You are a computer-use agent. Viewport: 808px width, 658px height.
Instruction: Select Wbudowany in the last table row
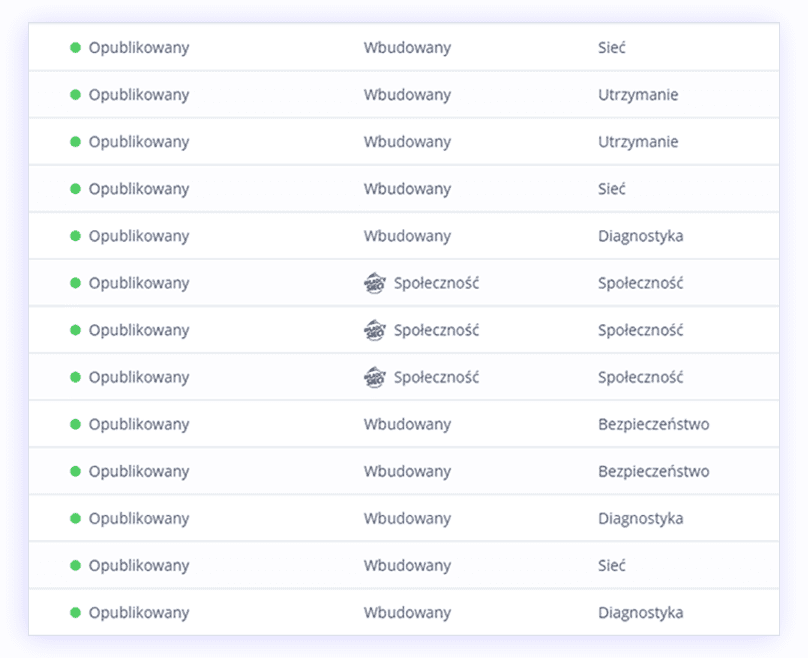[407, 613]
